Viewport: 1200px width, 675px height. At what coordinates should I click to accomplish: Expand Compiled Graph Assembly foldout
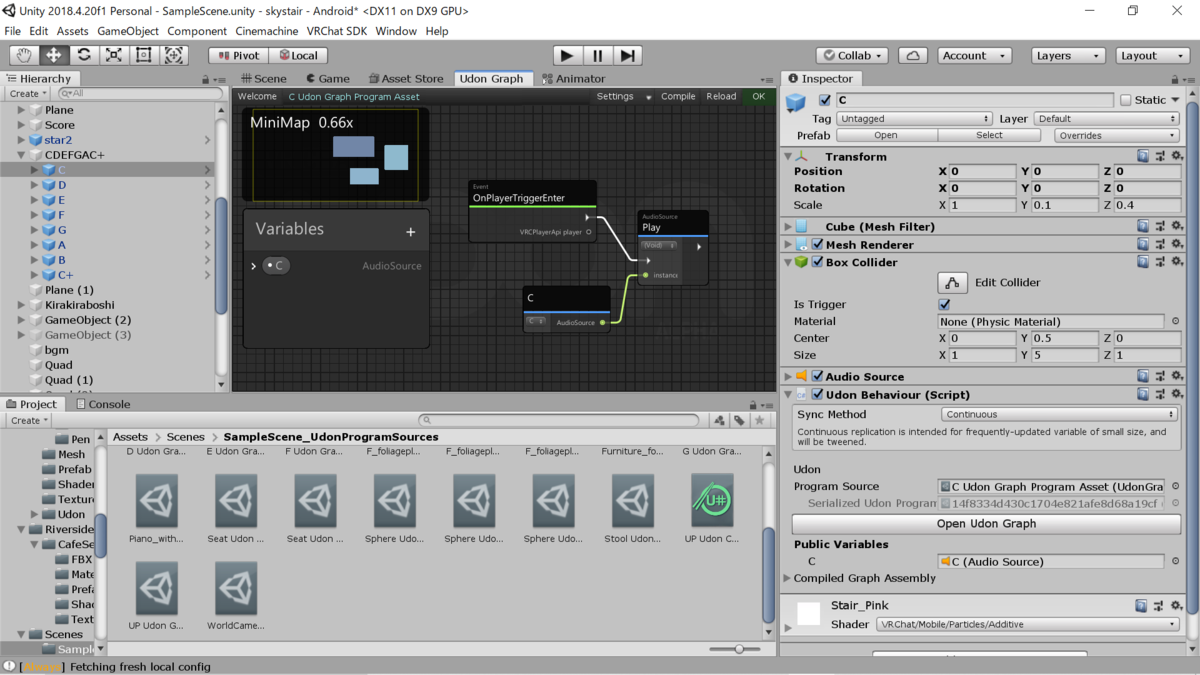pos(788,579)
